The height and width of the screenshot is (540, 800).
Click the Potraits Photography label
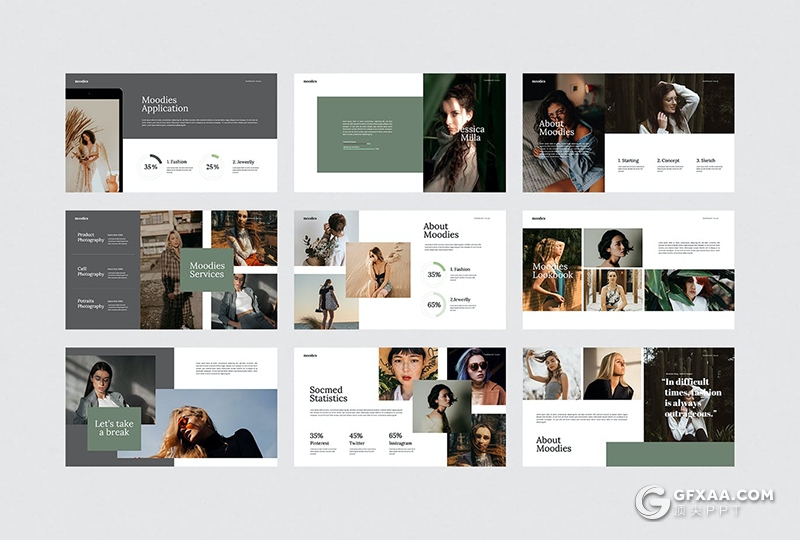[91, 303]
